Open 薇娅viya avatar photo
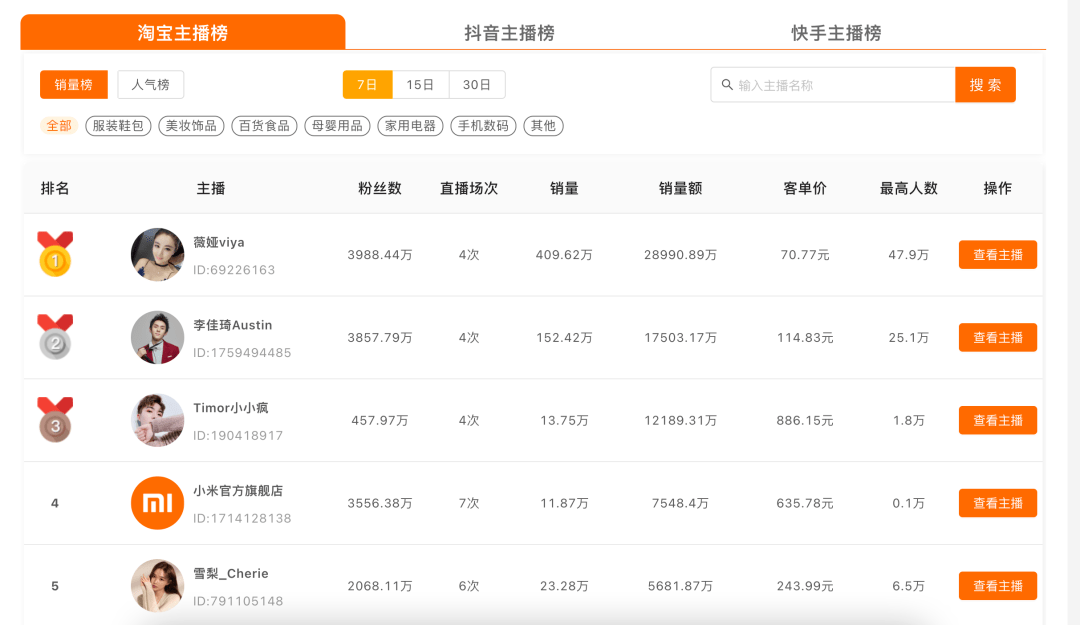The width and height of the screenshot is (1080, 625). pyautogui.click(x=158, y=254)
